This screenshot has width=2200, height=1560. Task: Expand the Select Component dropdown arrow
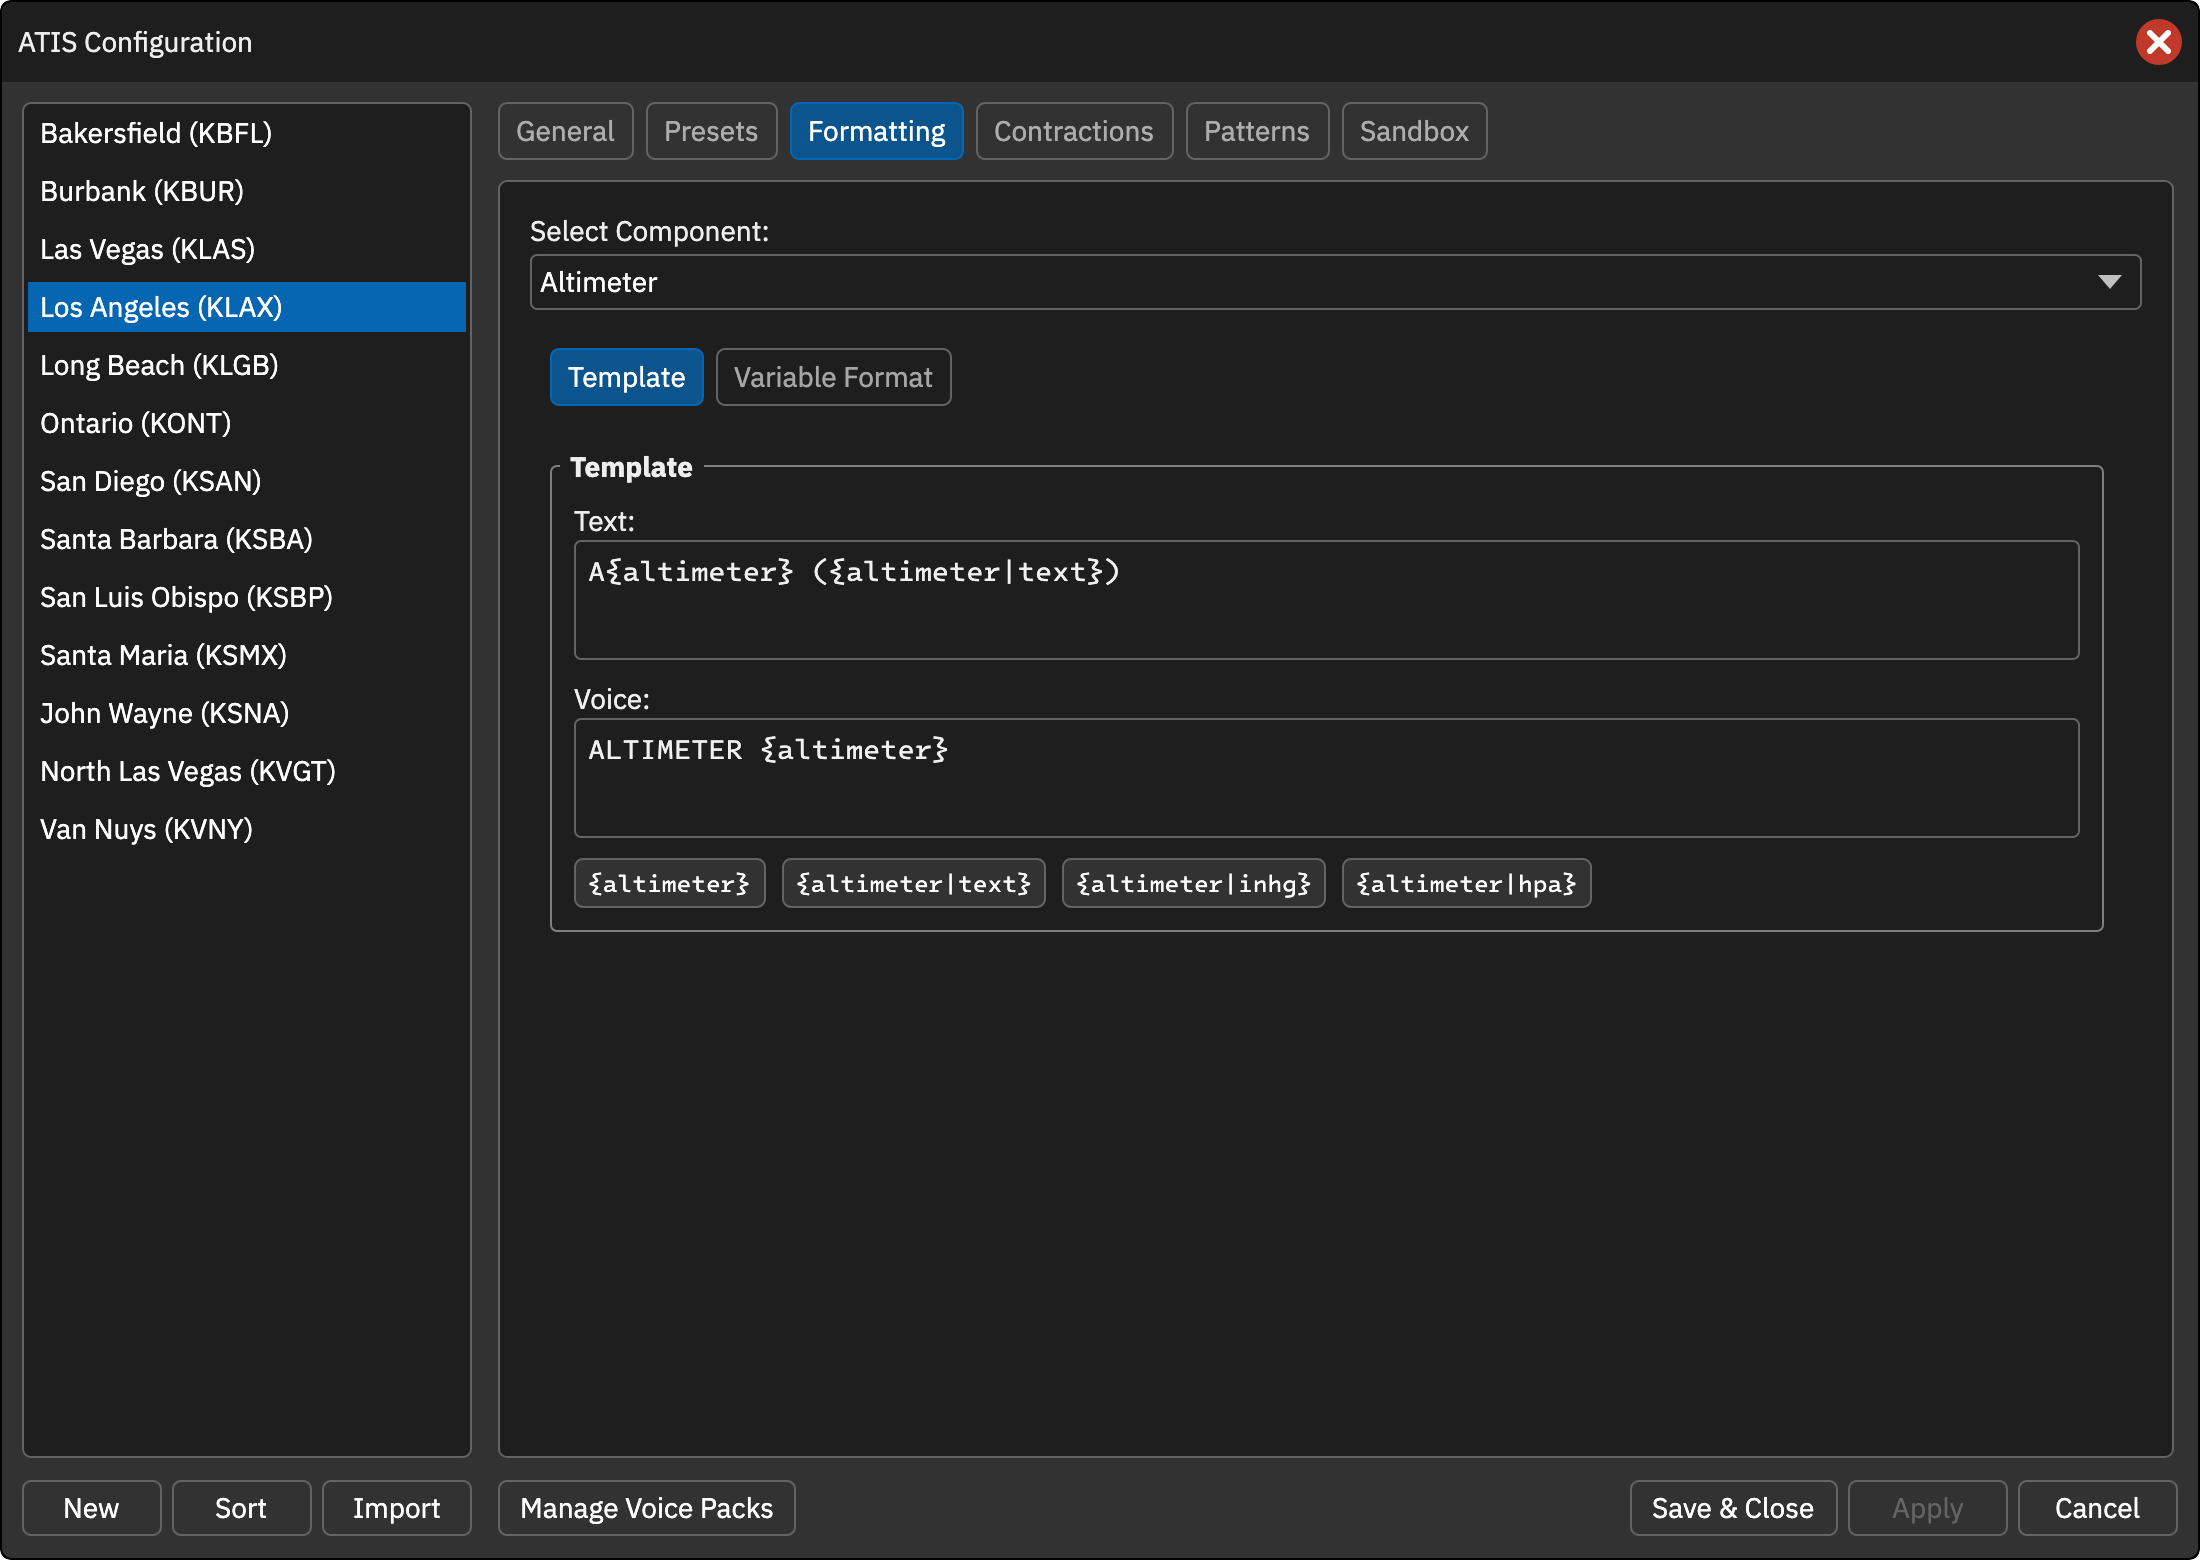[x=2109, y=282]
